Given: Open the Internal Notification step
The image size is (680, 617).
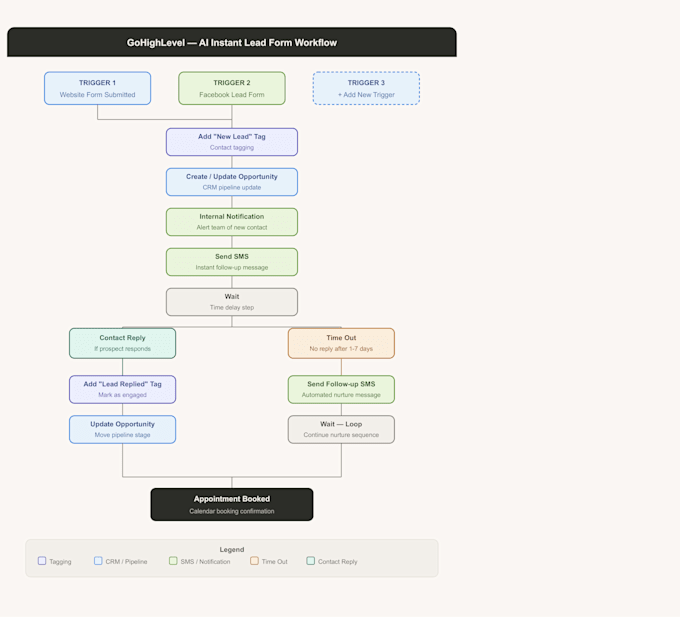Looking at the screenshot, I should (232, 222).
